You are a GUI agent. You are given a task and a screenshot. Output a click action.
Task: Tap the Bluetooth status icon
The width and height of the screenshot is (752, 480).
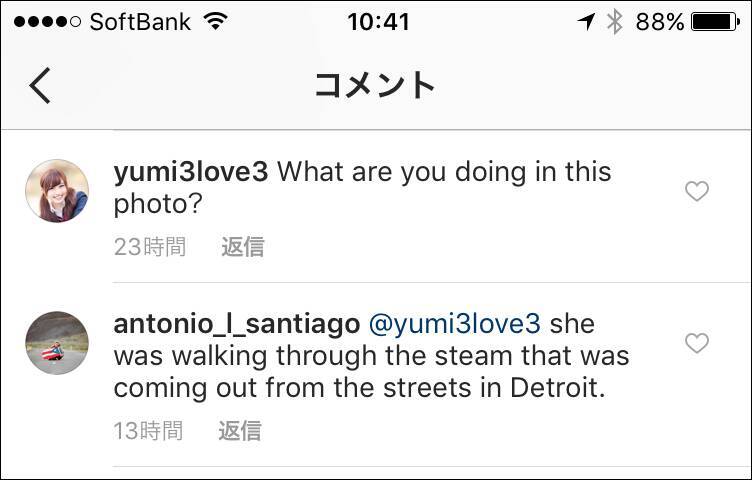615,22
